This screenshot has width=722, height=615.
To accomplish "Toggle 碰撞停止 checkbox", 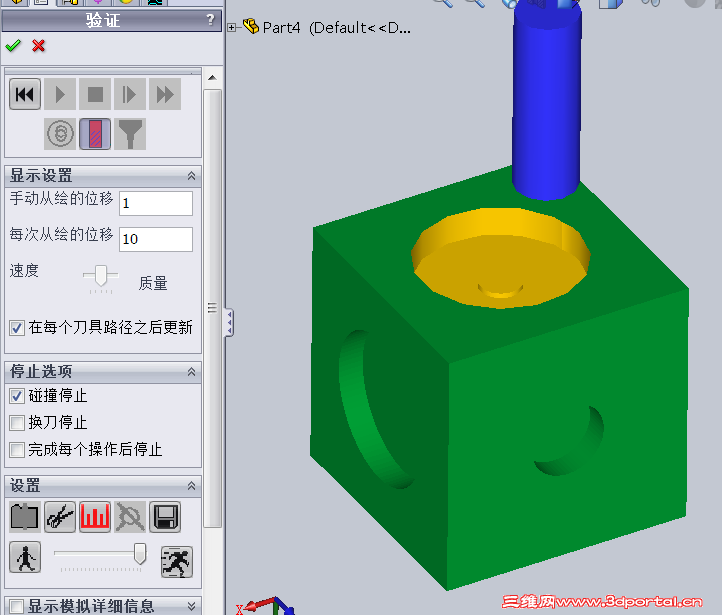I will pyautogui.click(x=17, y=396).
